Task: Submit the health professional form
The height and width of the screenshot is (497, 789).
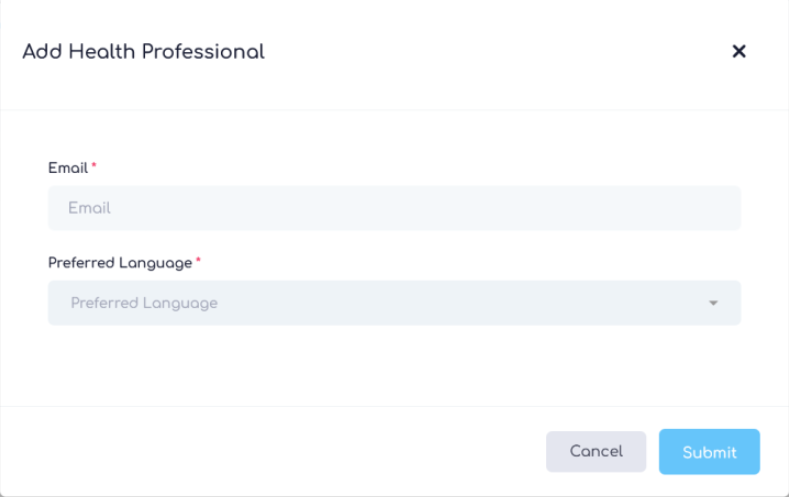Action: click(709, 452)
